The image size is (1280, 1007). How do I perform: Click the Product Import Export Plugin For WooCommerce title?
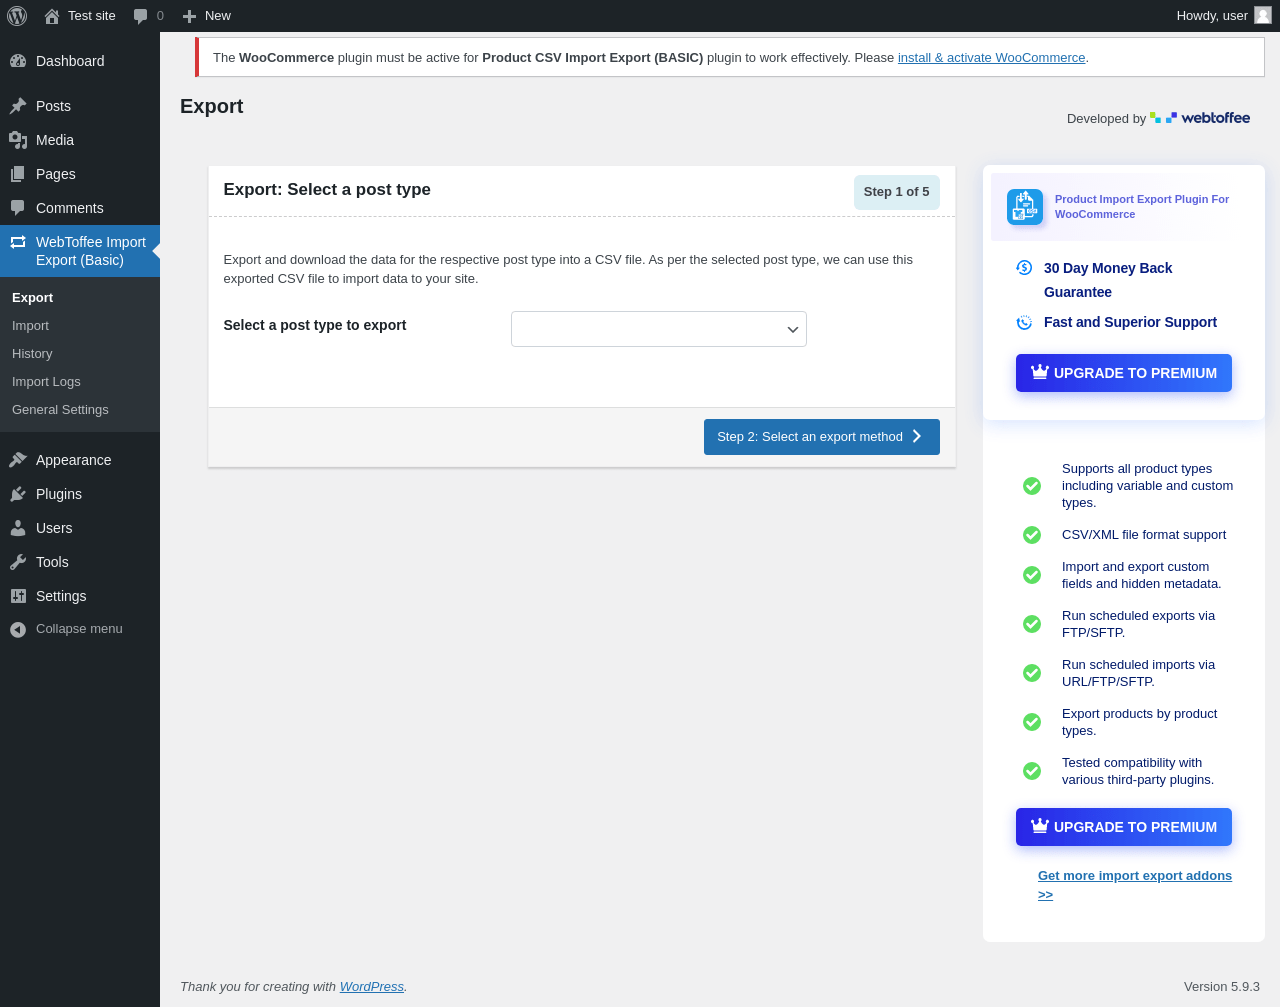[1142, 207]
